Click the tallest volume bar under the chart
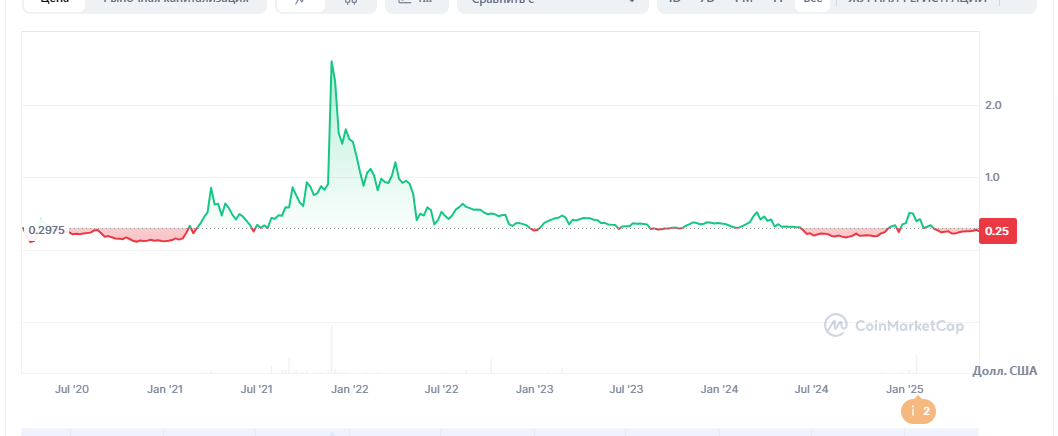Image resolution: width=1058 pixels, height=436 pixels. [x=331, y=348]
